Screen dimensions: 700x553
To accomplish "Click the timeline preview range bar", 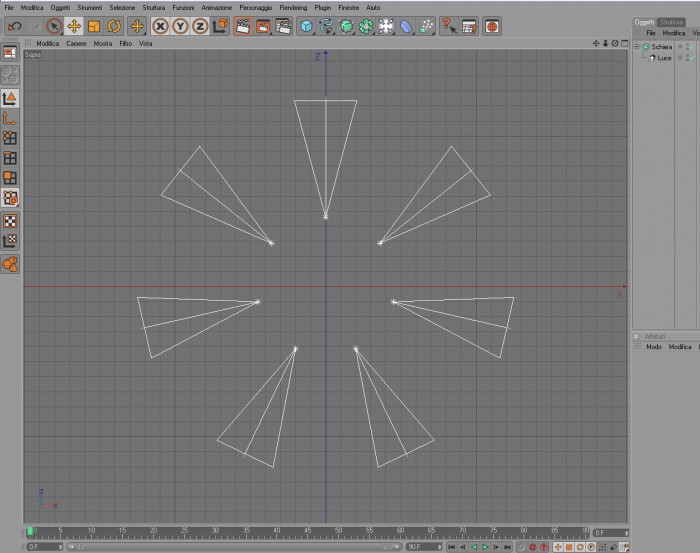I will coord(233,547).
